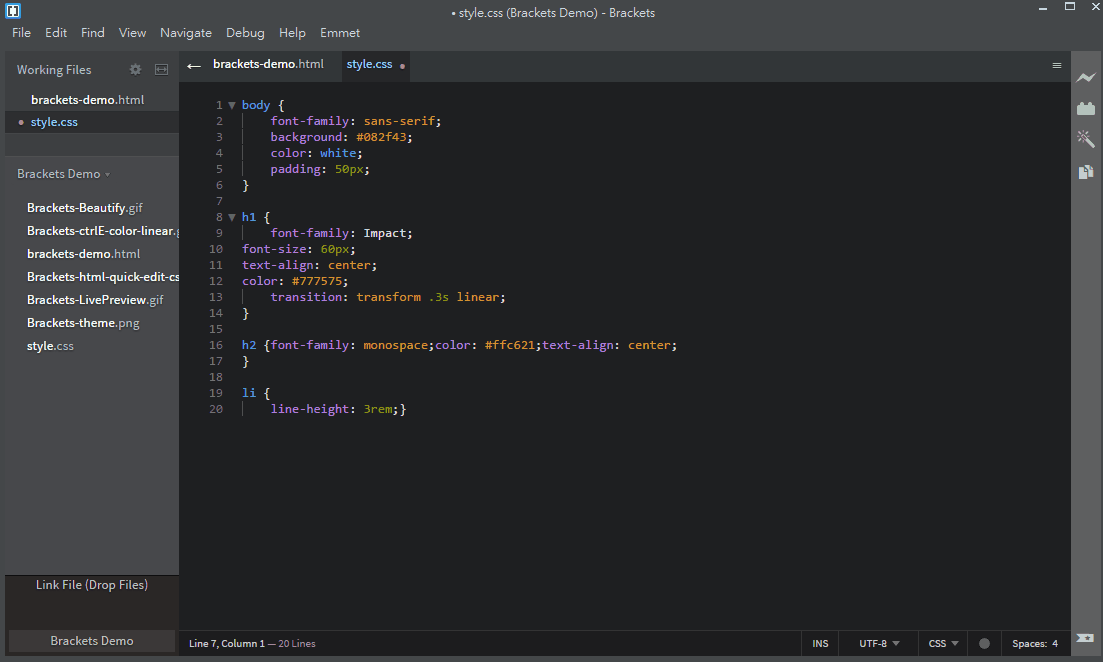Click the Brackets Demo button at sidebar bottom
The width and height of the screenshot is (1103, 662).
(91, 641)
